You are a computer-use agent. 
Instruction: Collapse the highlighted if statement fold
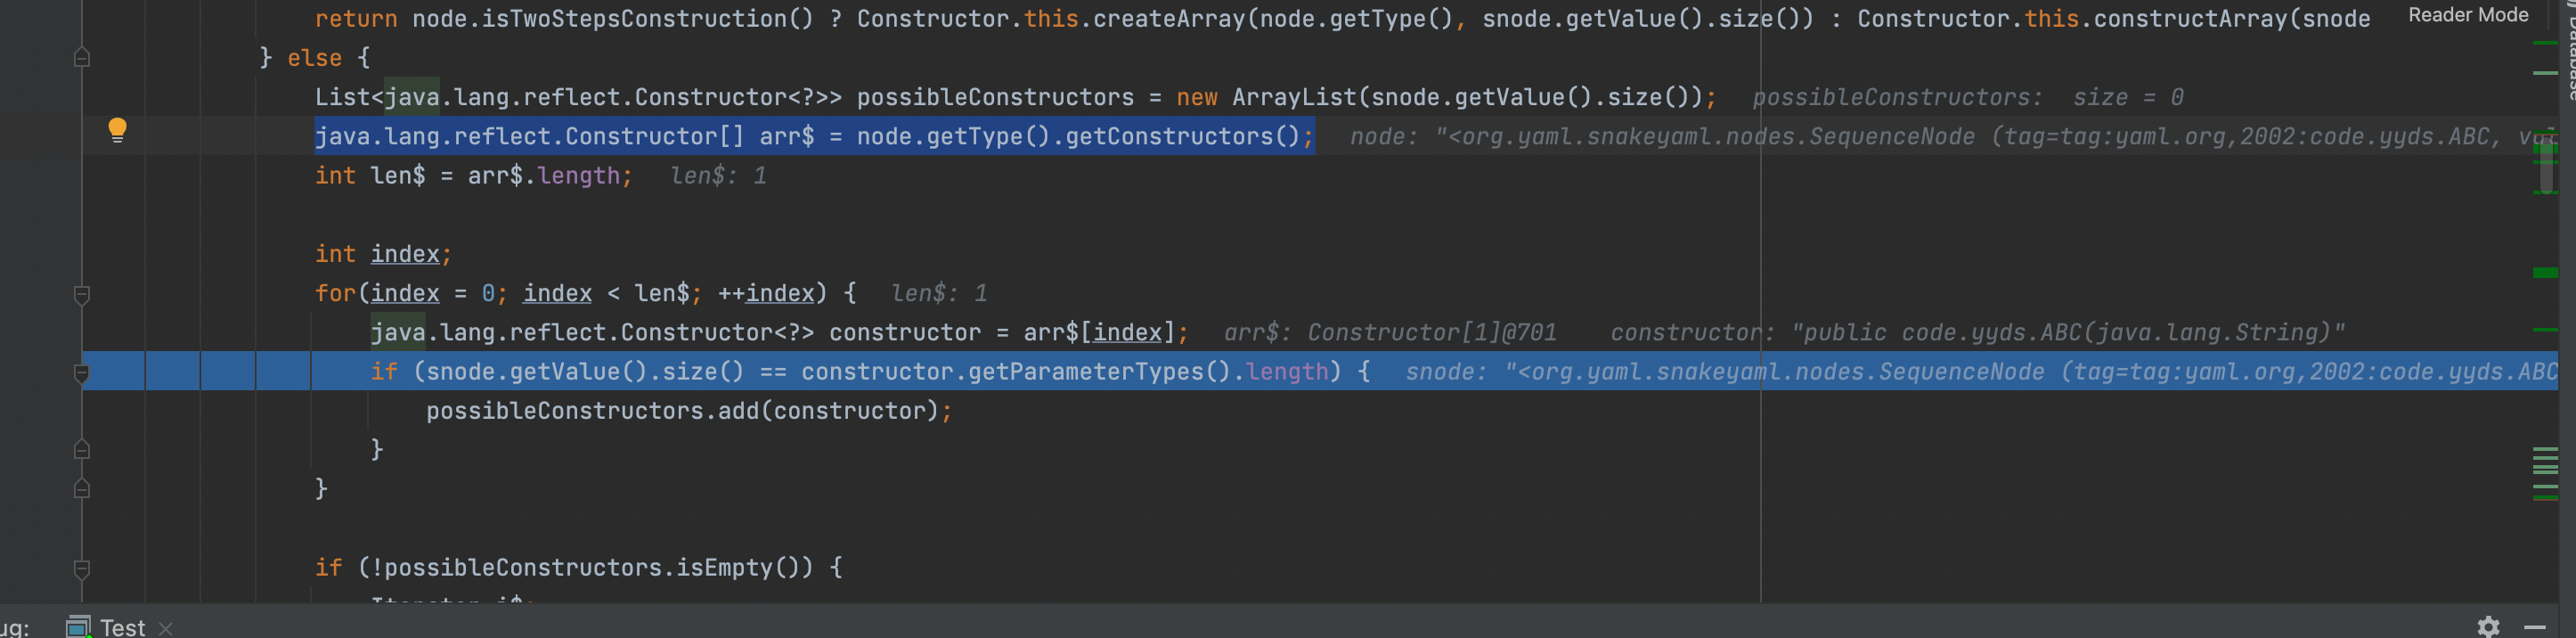click(x=82, y=373)
